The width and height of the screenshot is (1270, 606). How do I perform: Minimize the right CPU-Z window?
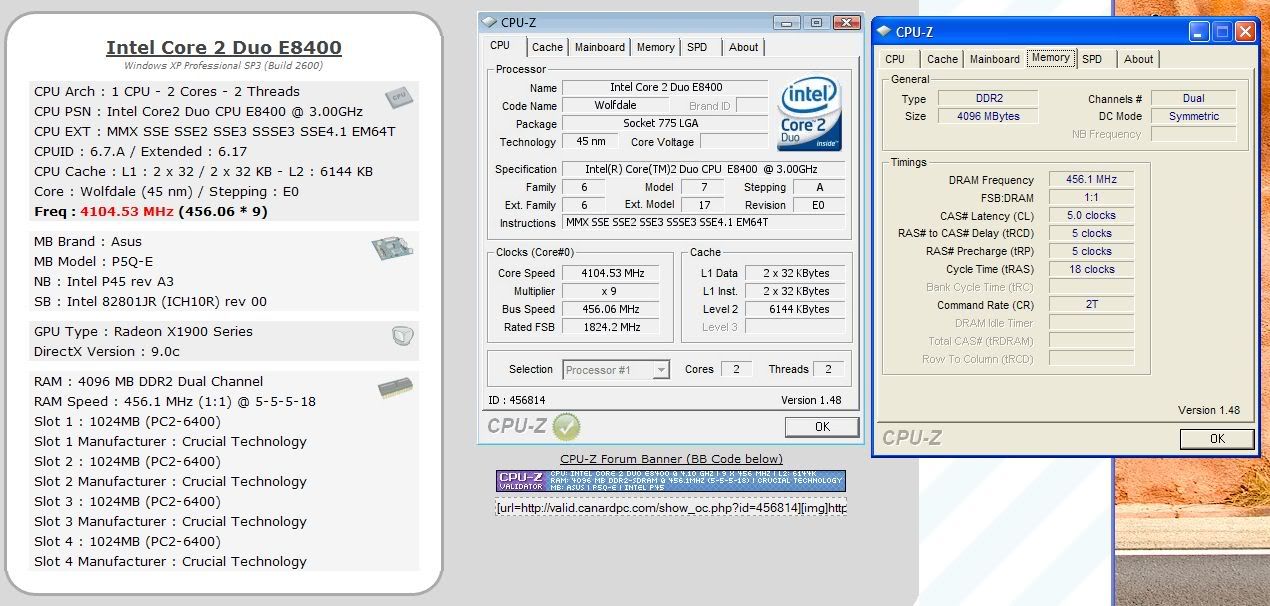pyautogui.click(x=1199, y=32)
